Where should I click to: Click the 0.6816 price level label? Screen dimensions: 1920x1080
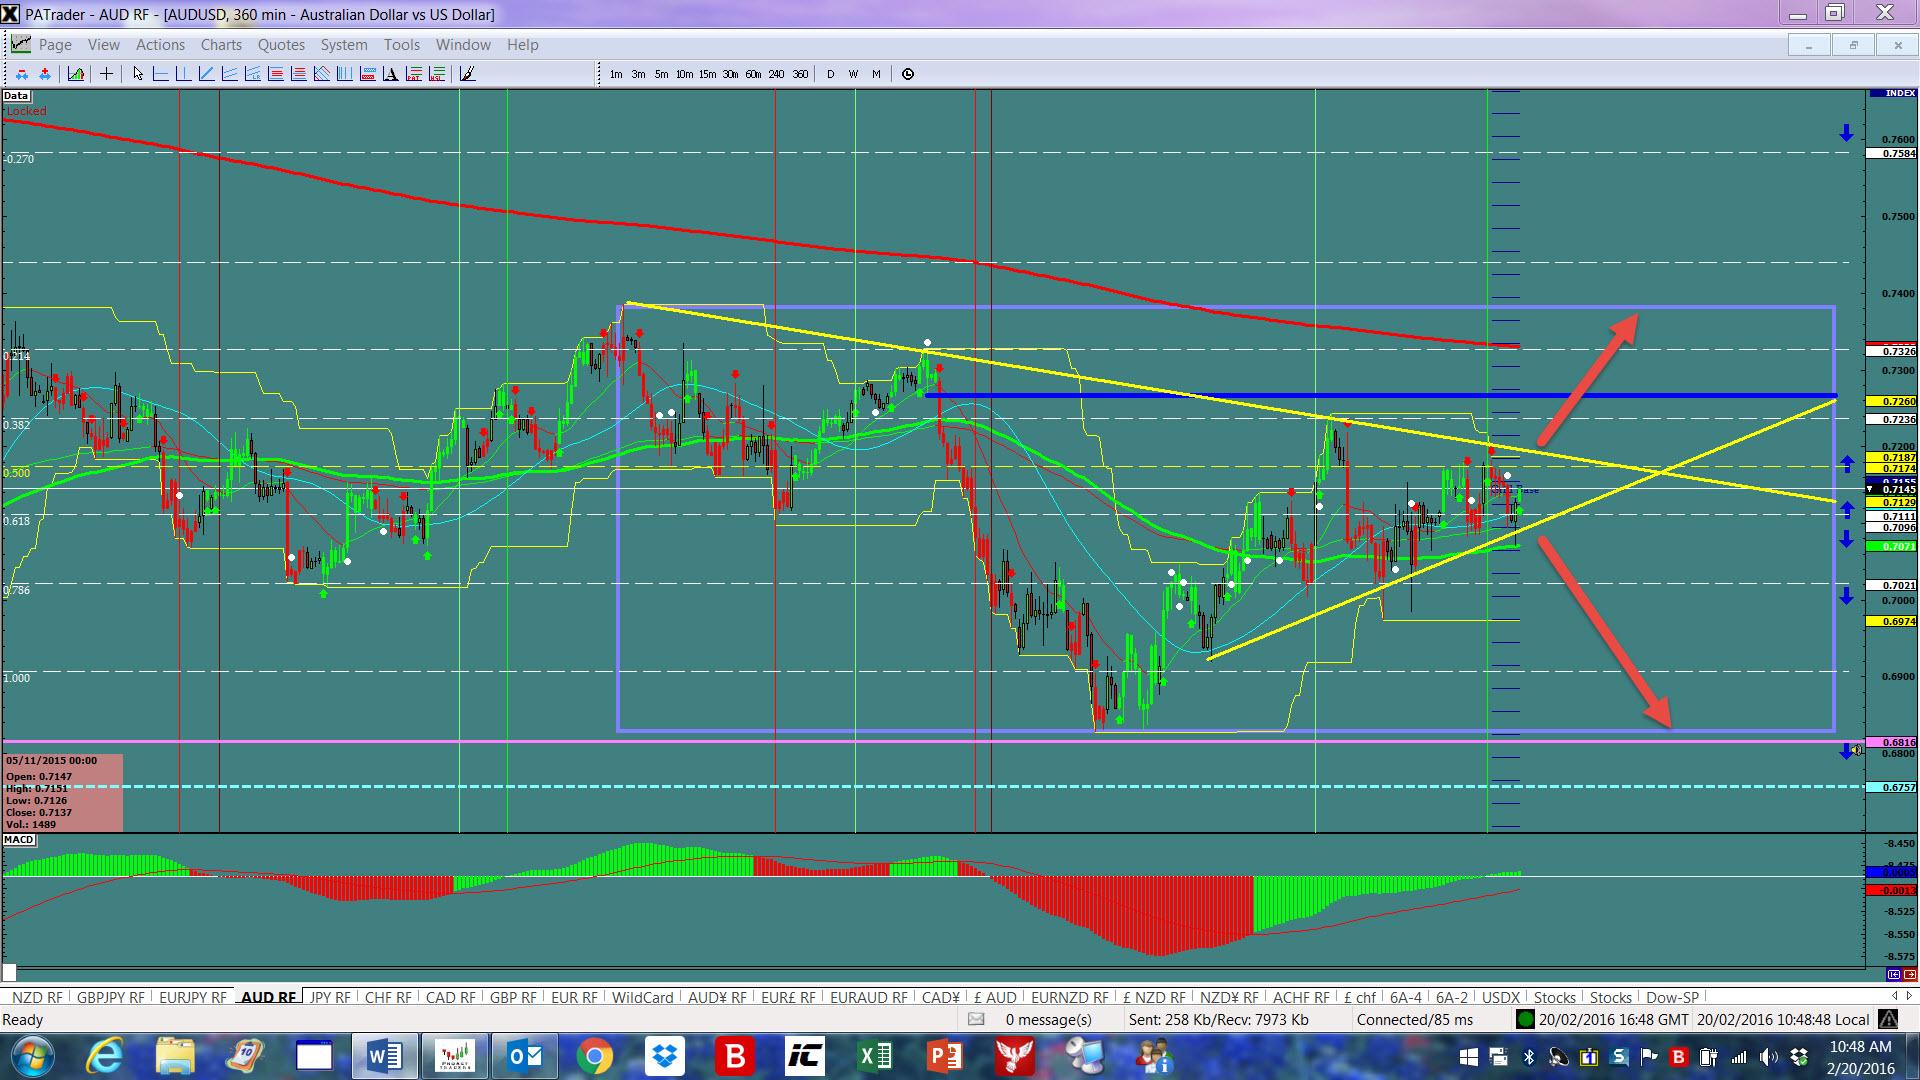[1891, 743]
